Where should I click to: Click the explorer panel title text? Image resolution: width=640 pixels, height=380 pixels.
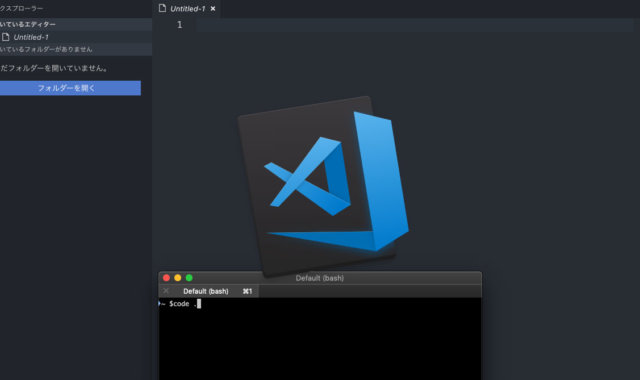(x=21, y=8)
